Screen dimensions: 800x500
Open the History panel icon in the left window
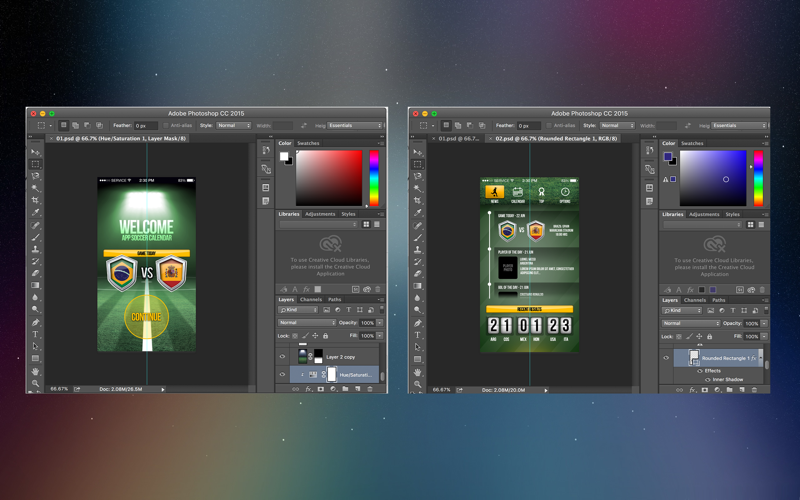pos(266,150)
